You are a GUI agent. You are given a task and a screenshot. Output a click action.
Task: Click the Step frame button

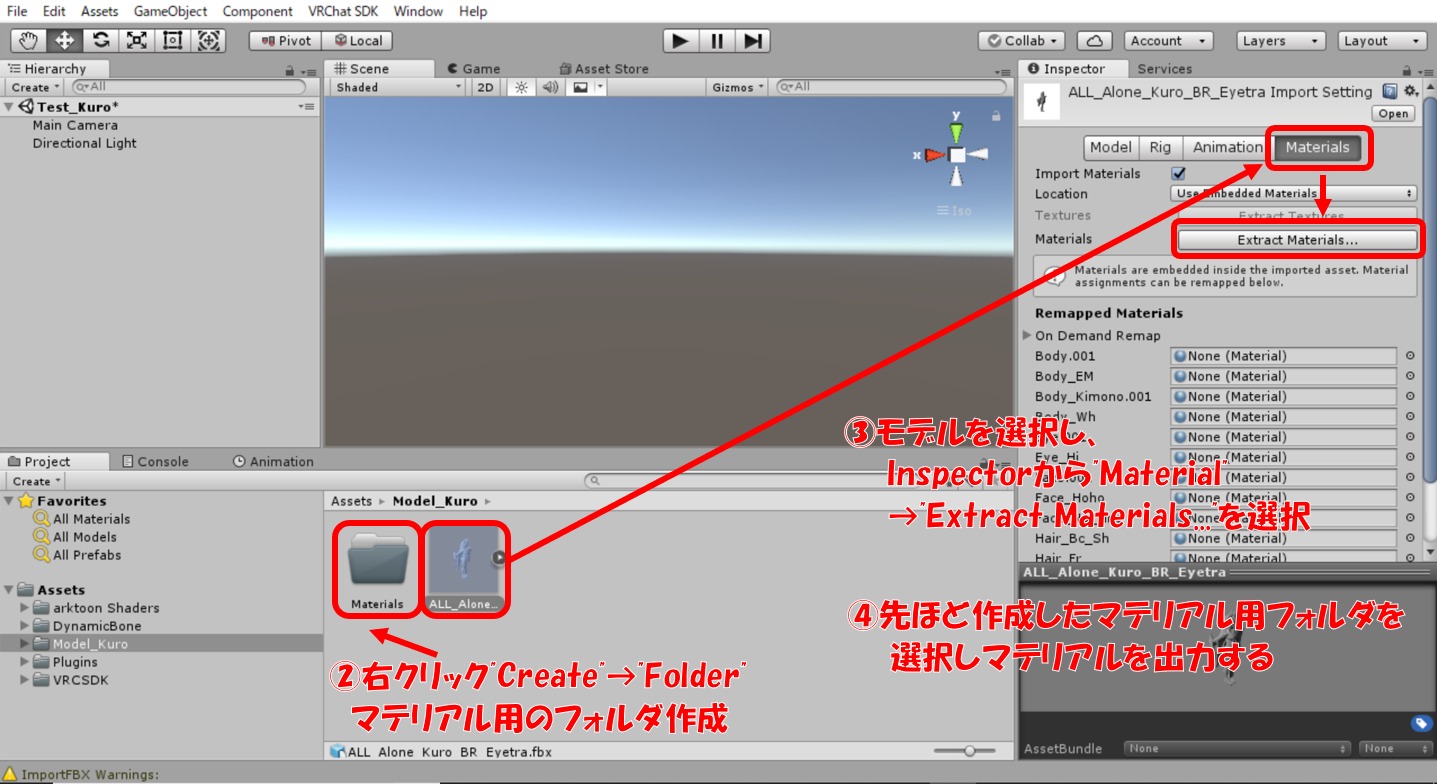[754, 41]
